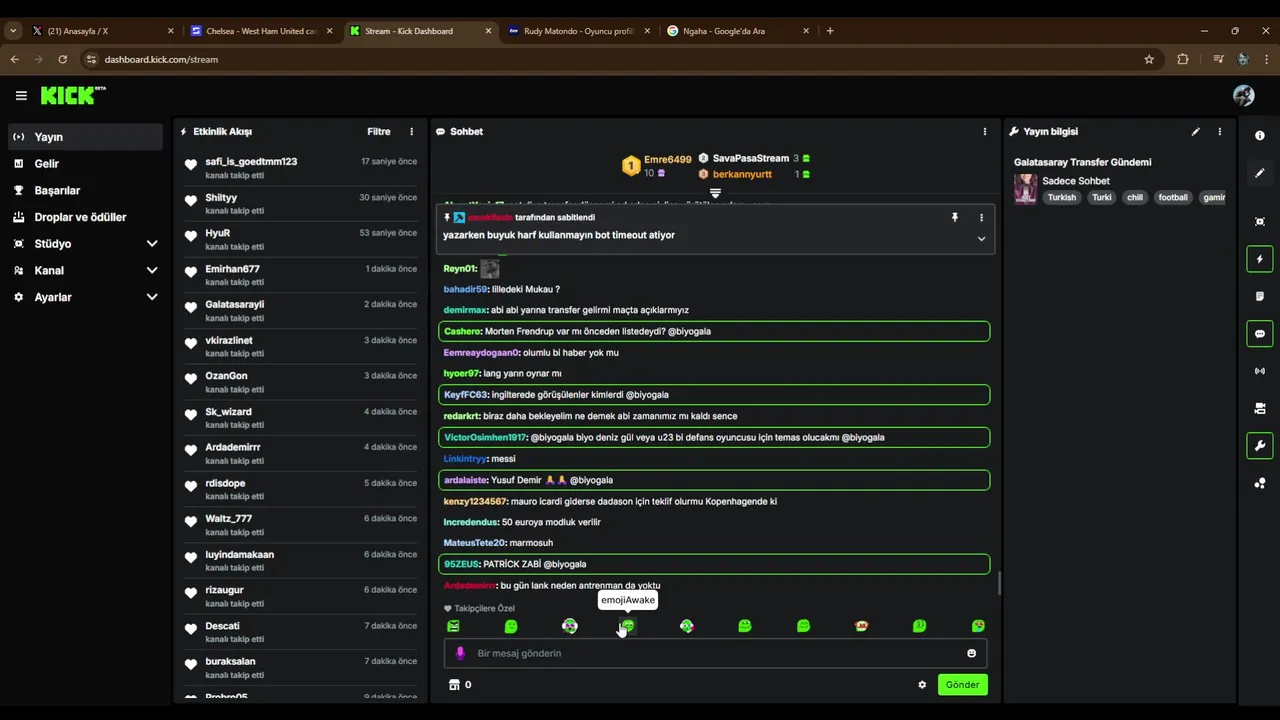Open the profile avatar menu

1244,95
